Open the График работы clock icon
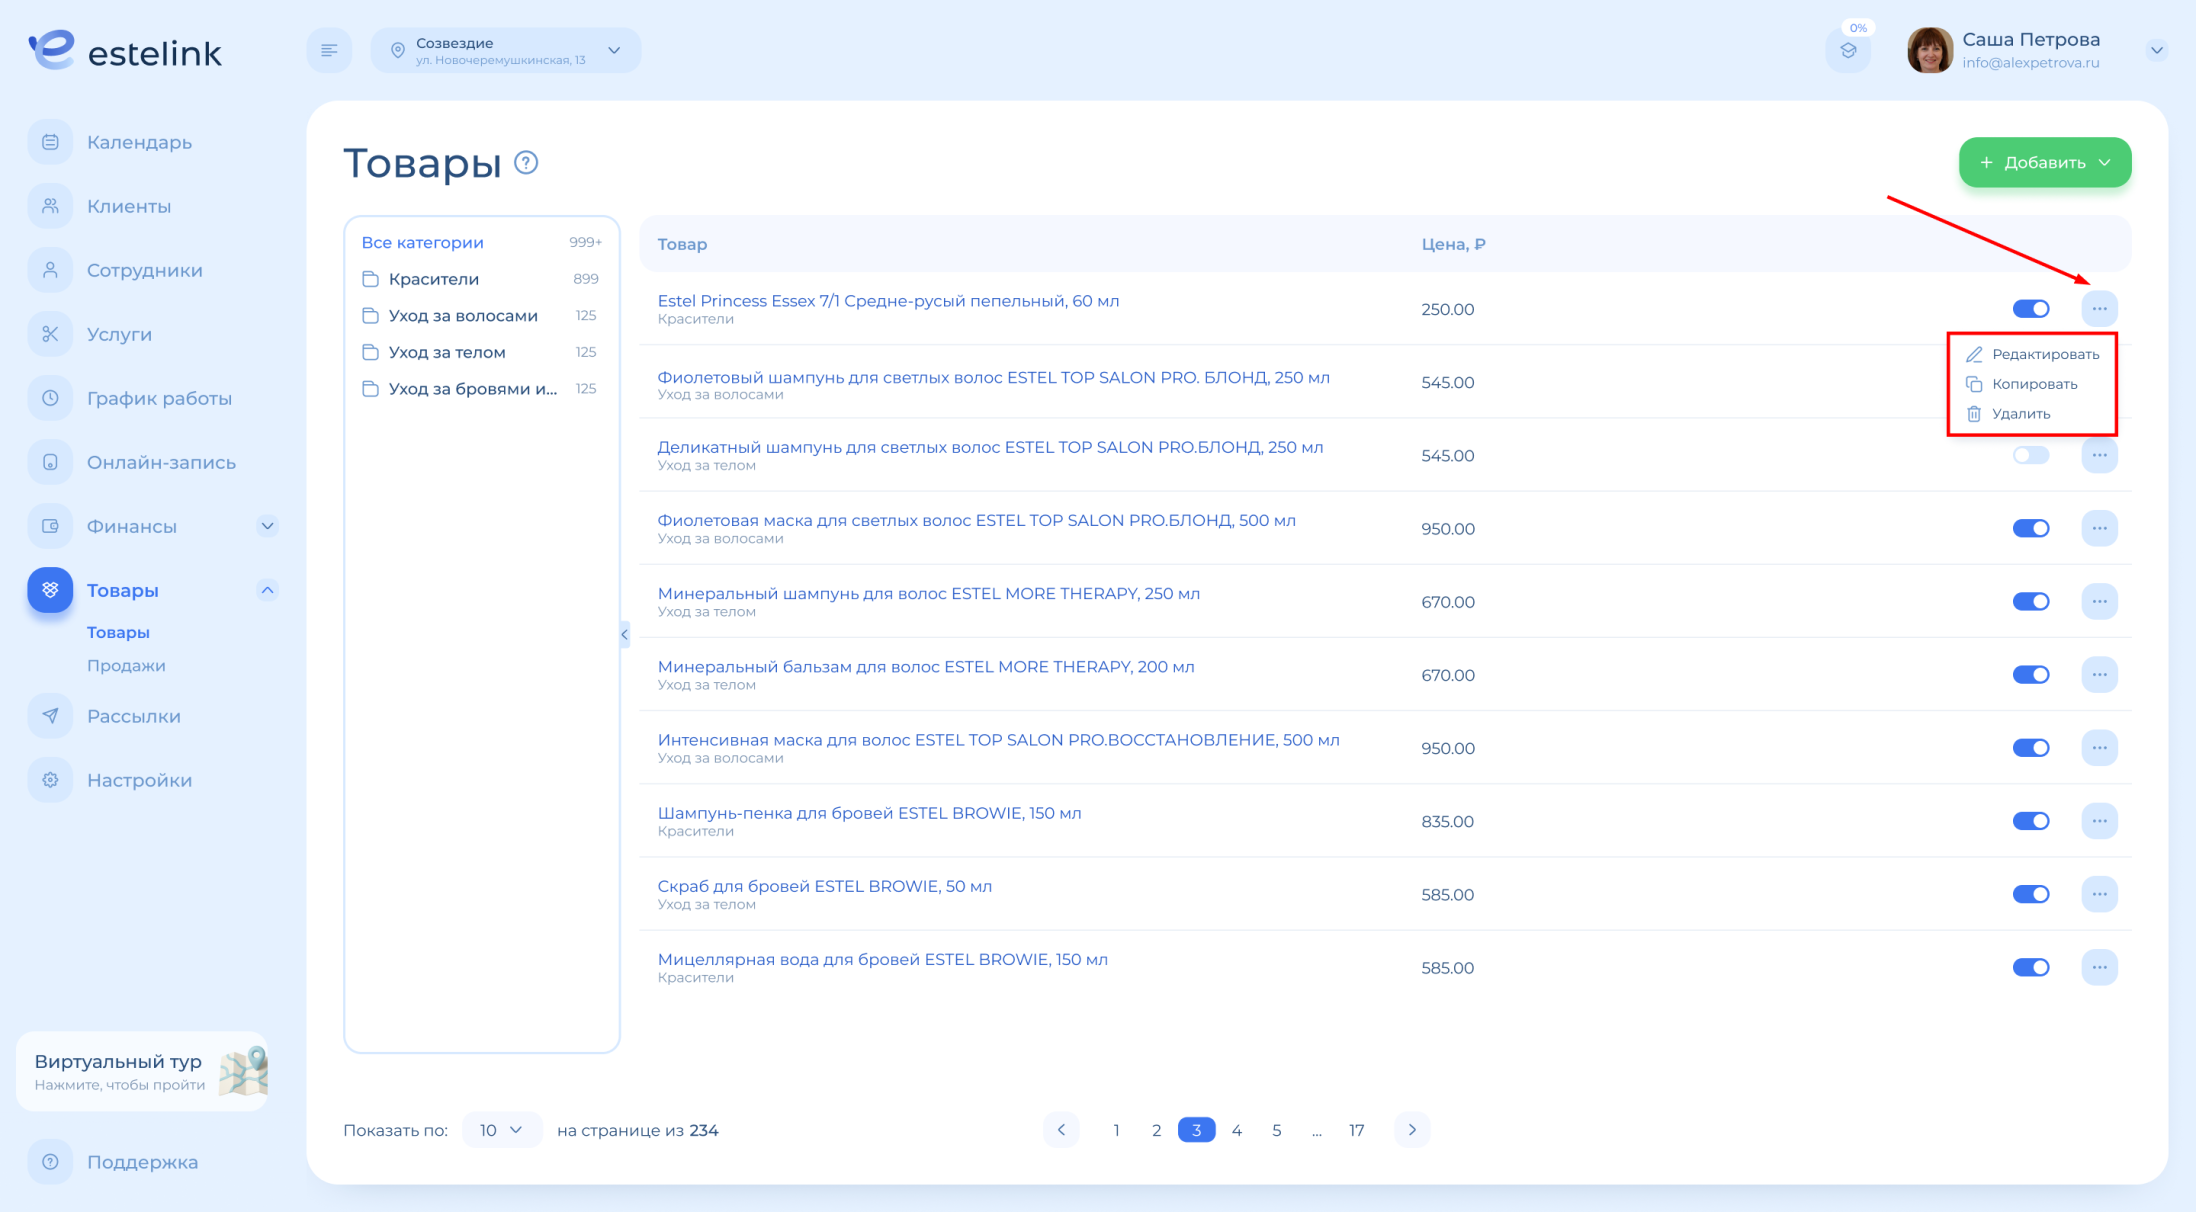 (x=50, y=398)
